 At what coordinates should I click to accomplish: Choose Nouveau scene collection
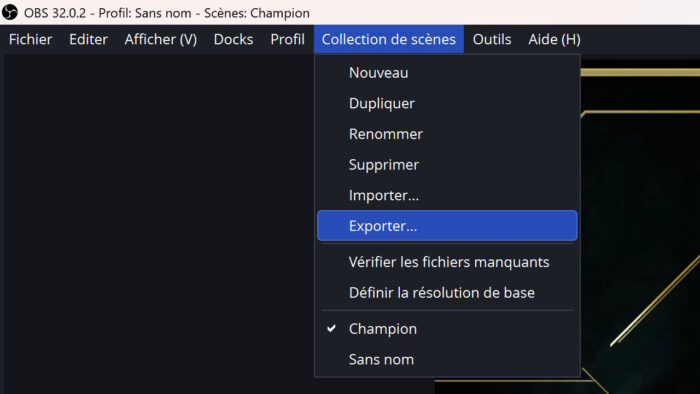pyautogui.click(x=447, y=73)
